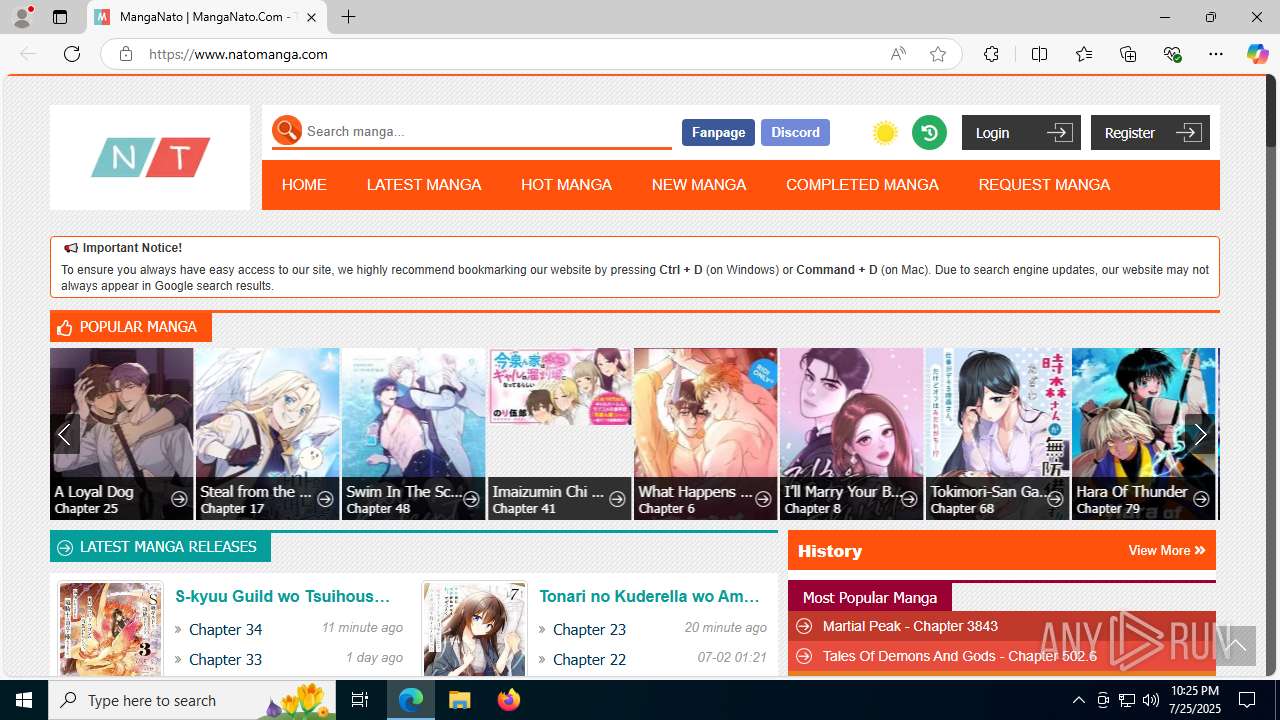Viewport: 1280px width, 720px height.
Task: Show previous popular manga slide arrow
Action: (x=65, y=434)
